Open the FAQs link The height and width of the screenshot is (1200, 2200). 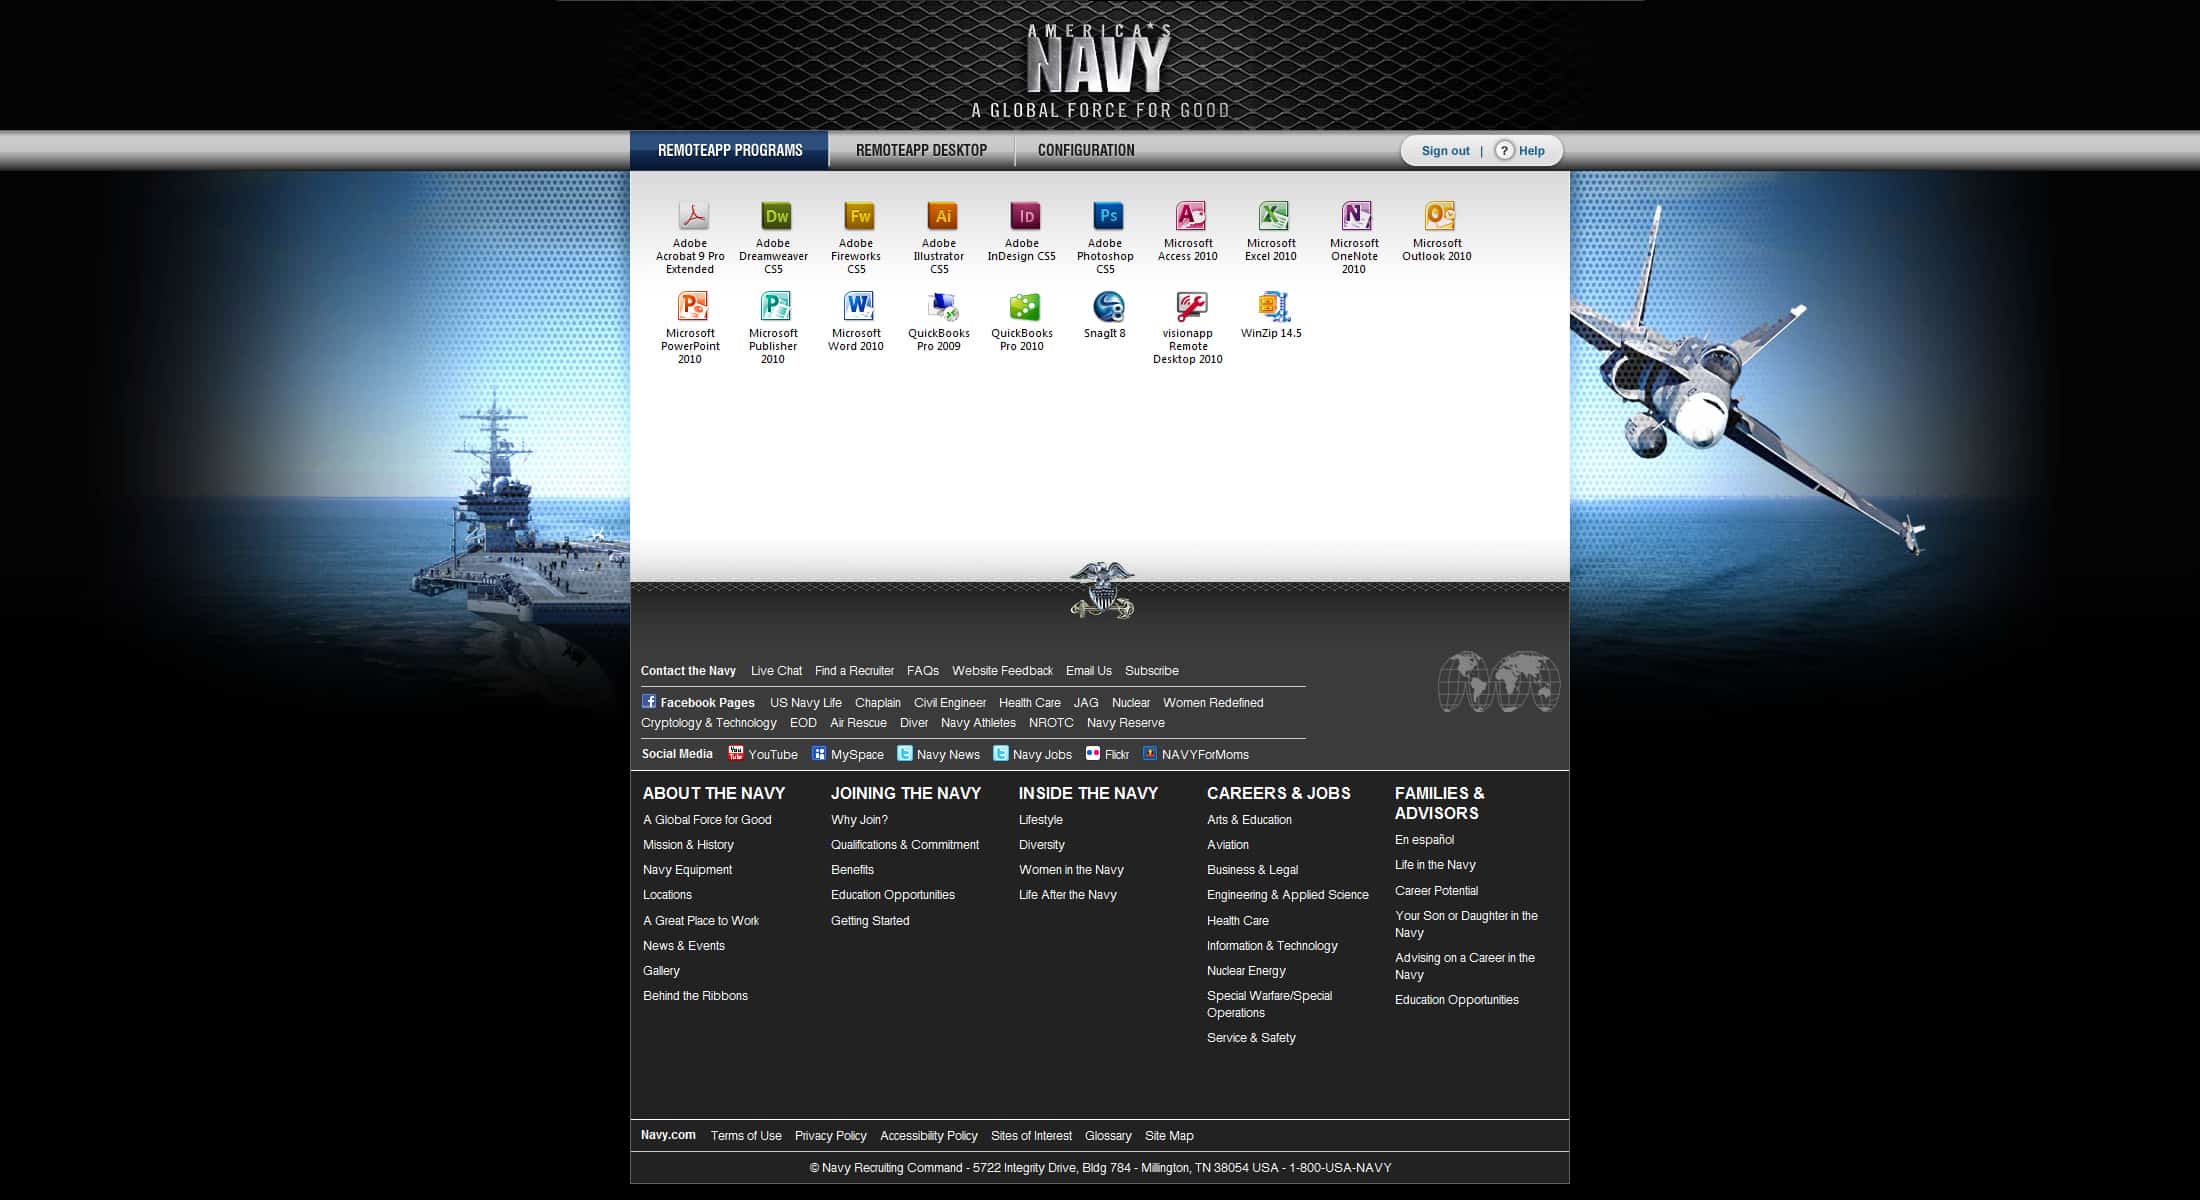click(922, 671)
